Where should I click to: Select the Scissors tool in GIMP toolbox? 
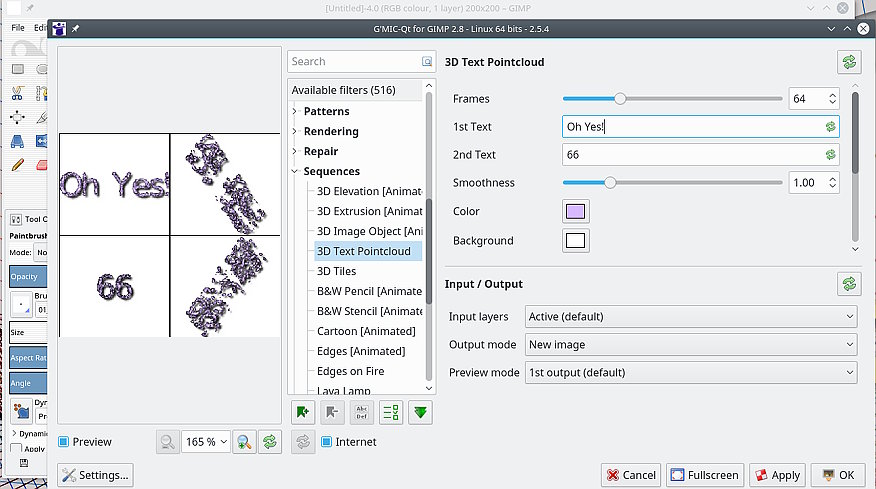coord(17,93)
